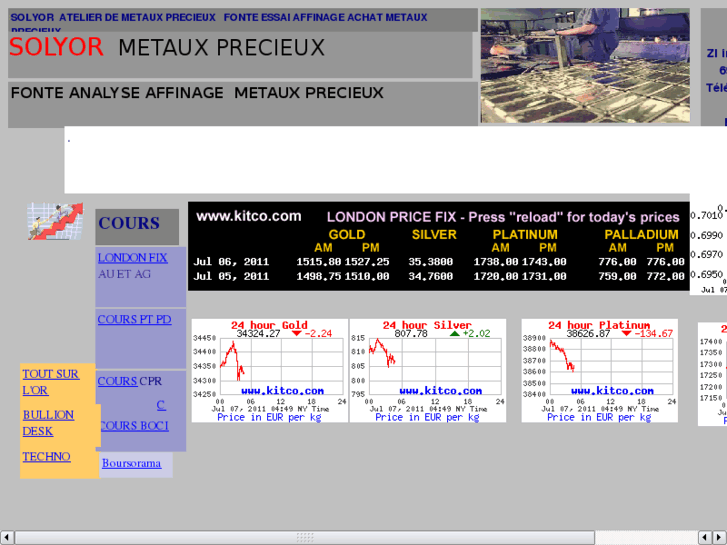Click the www.kitco.com text in the table
Screen dimensions: 727x545
[x=249, y=216]
